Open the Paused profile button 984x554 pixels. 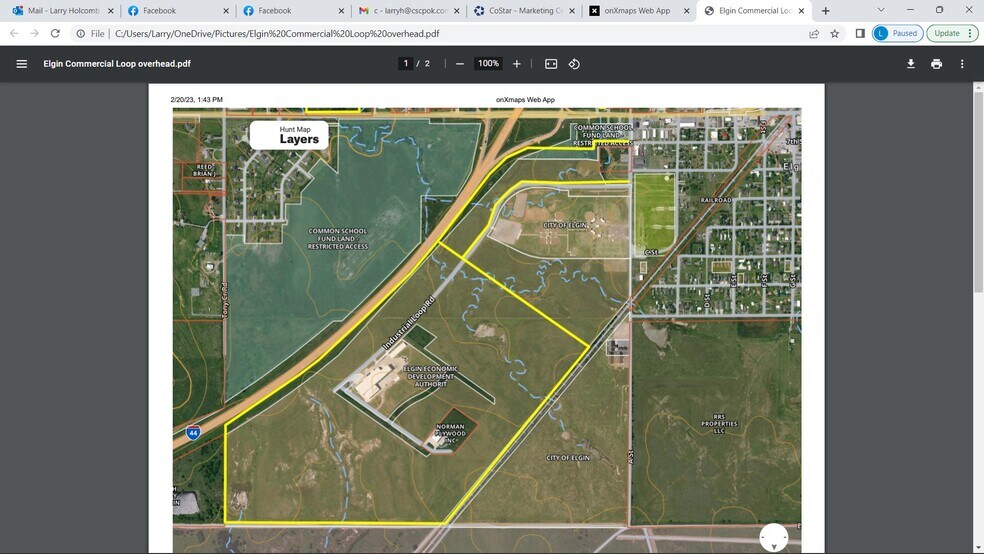tap(897, 33)
